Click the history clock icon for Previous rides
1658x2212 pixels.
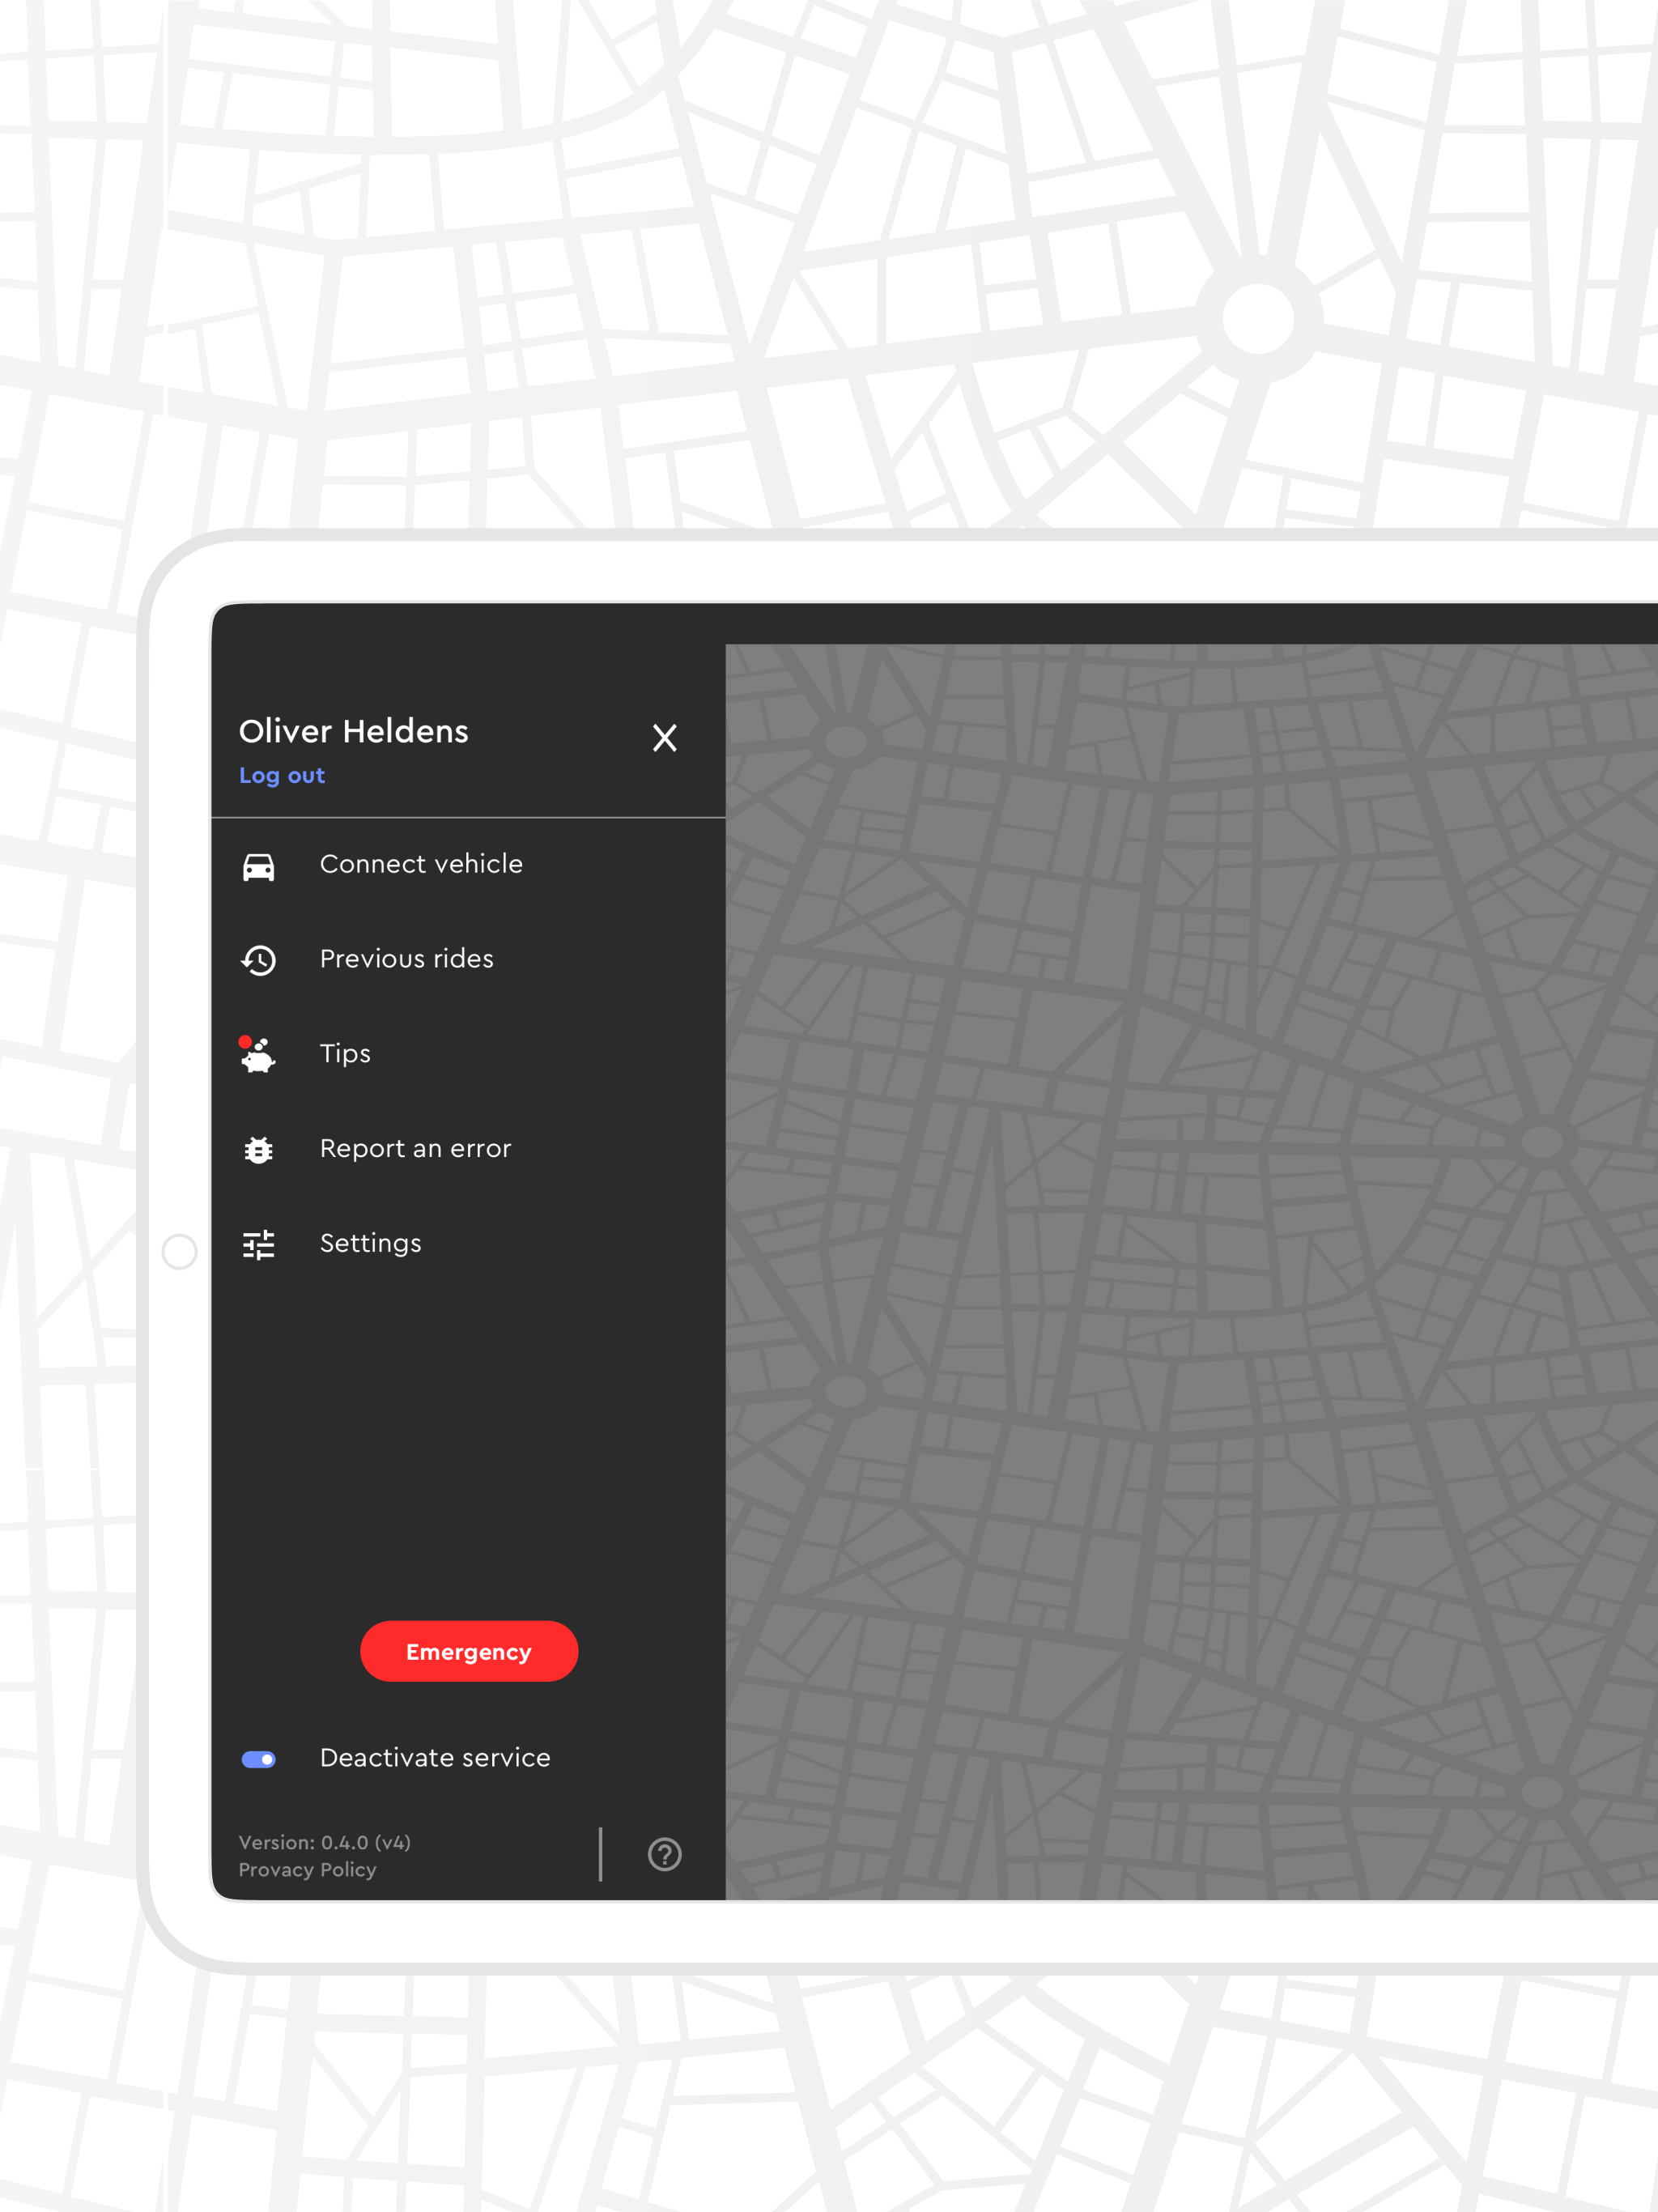pyautogui.click(x=258, y=960)
